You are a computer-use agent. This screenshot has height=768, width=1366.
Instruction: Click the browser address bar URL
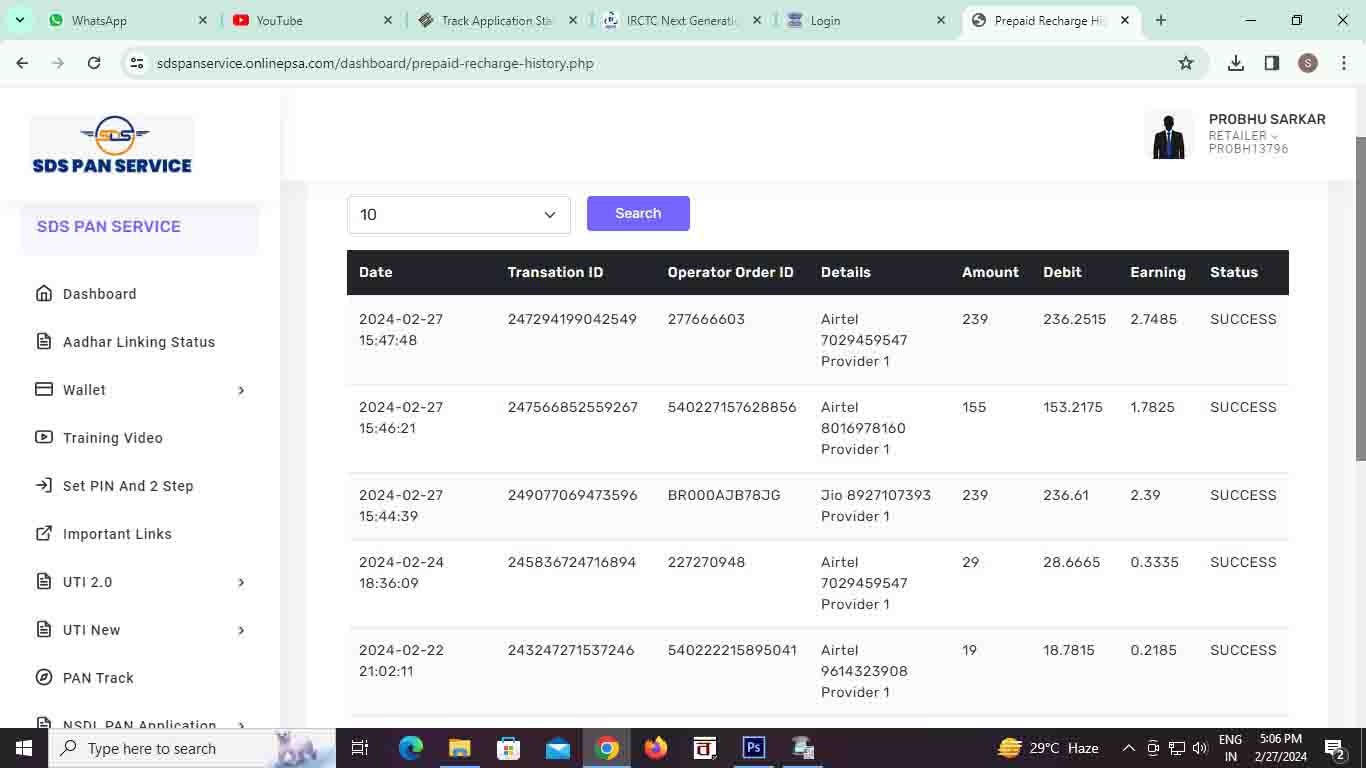pyautogui.click(x=375, y=63)
